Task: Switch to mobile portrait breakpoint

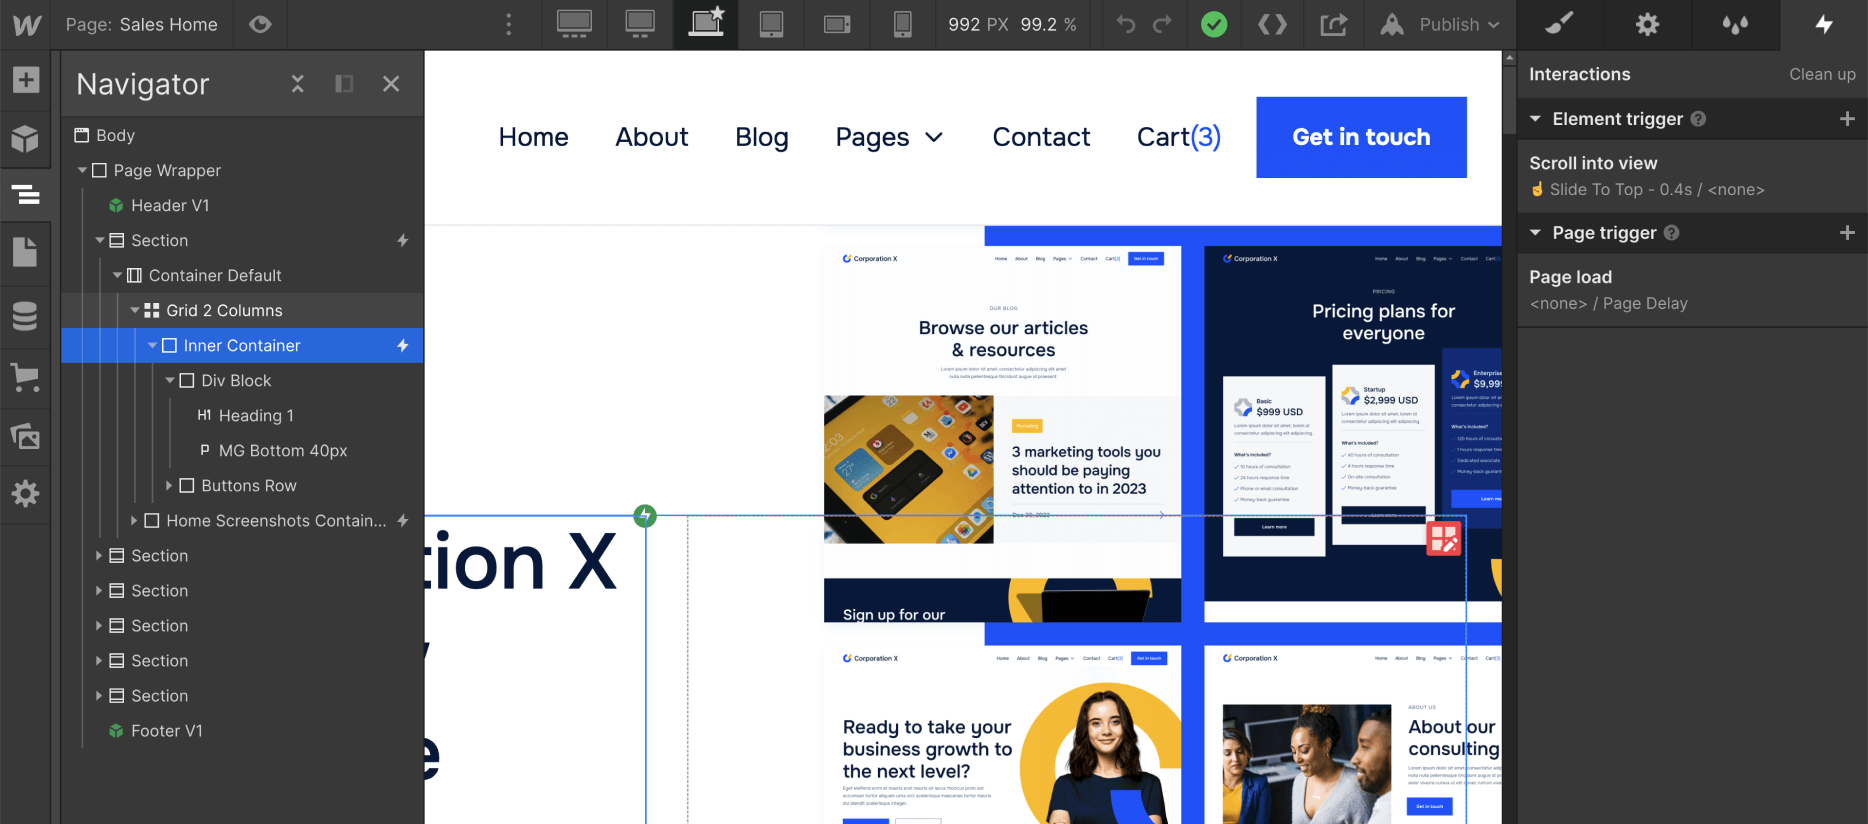Action: click(x=902, y=24)
